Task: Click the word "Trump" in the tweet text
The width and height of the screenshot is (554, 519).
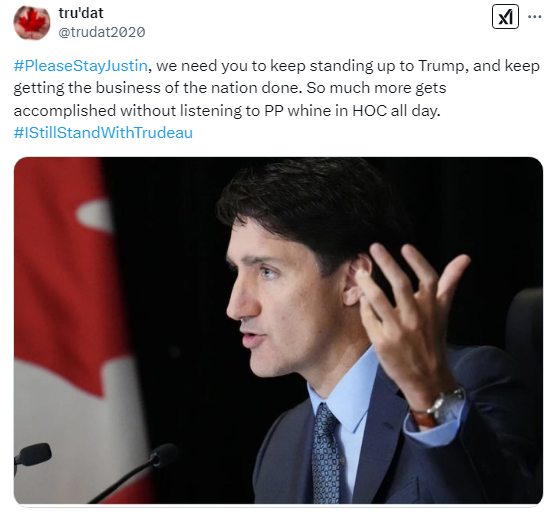Action: tap(441, 66)
